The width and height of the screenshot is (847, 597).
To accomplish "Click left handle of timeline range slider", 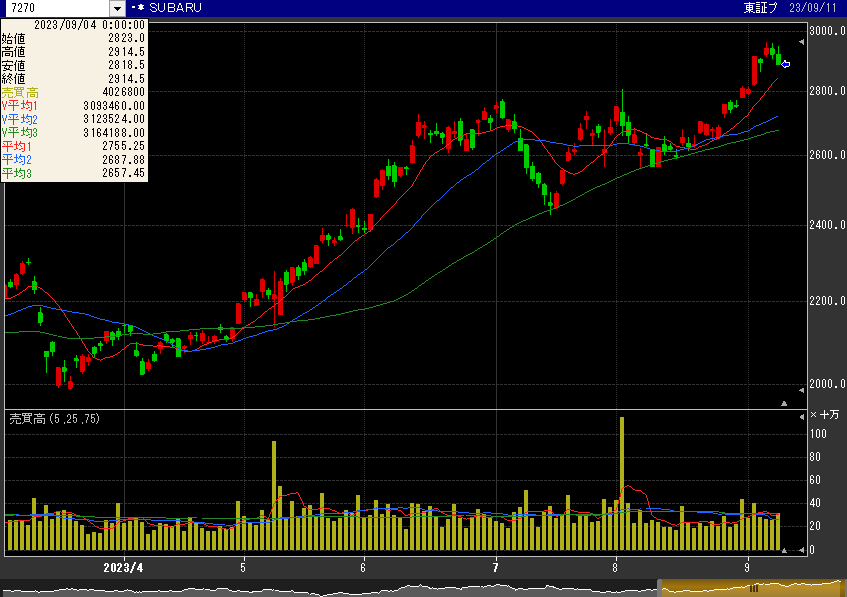I will pyautogui.click(x=659, y=586).
